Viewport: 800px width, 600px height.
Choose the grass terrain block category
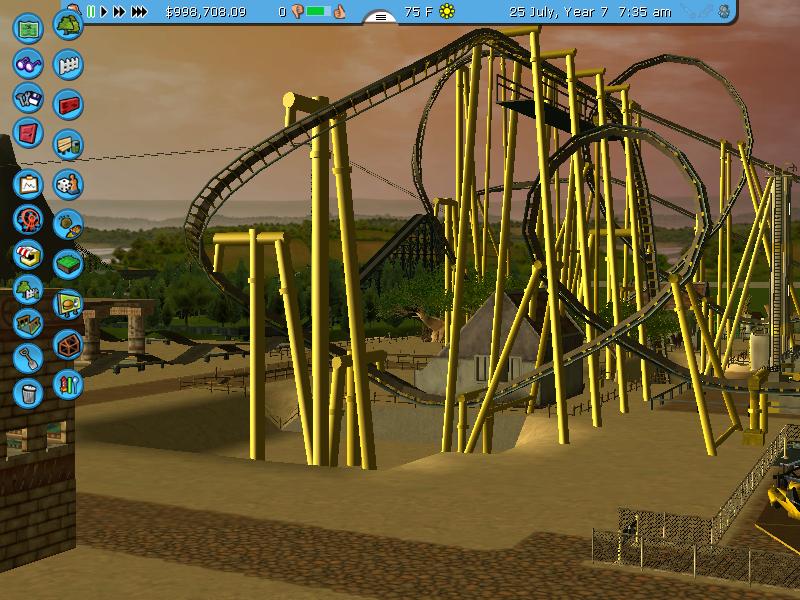[x=68, y=264]
